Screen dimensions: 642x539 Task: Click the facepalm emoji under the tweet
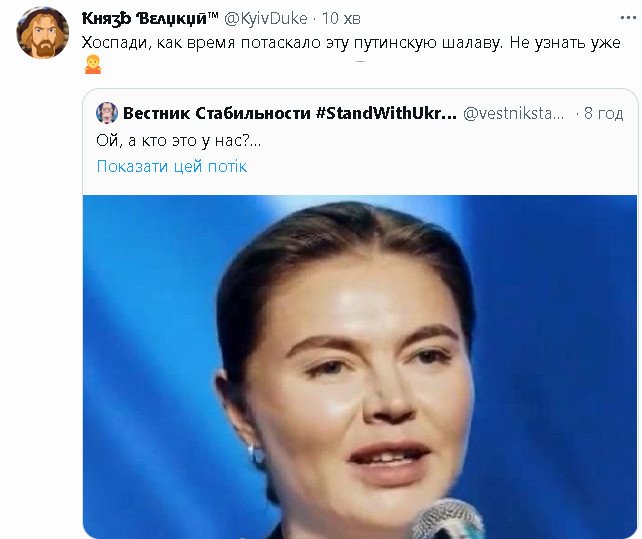pos(93,66)
